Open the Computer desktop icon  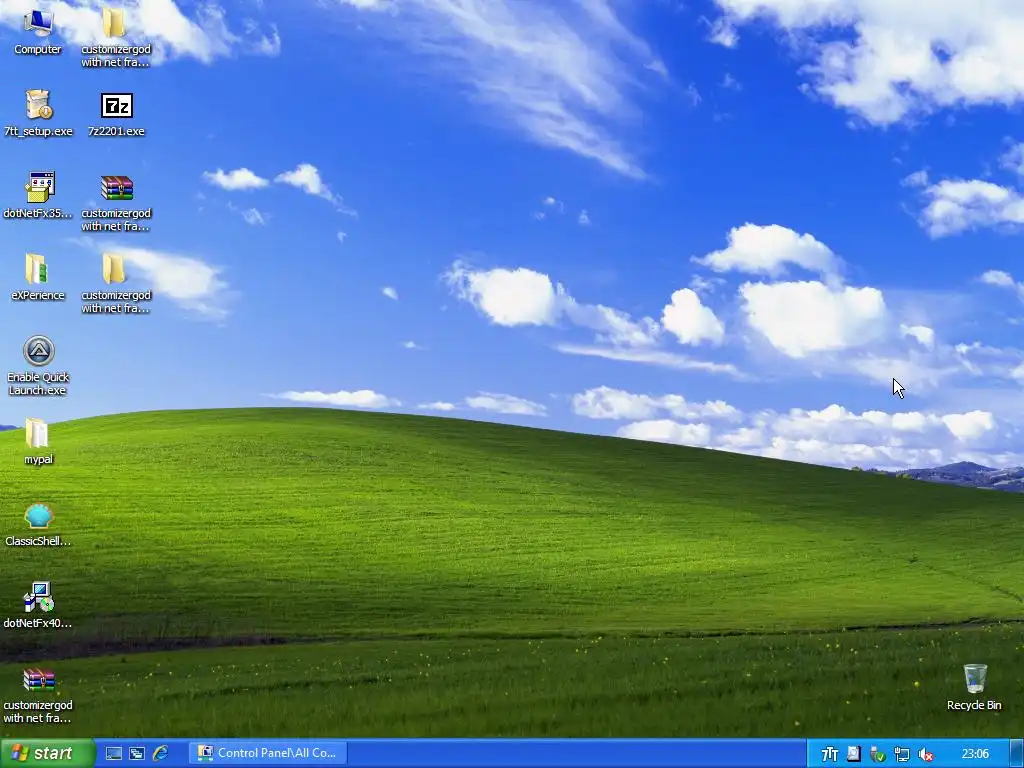[38, 23]
